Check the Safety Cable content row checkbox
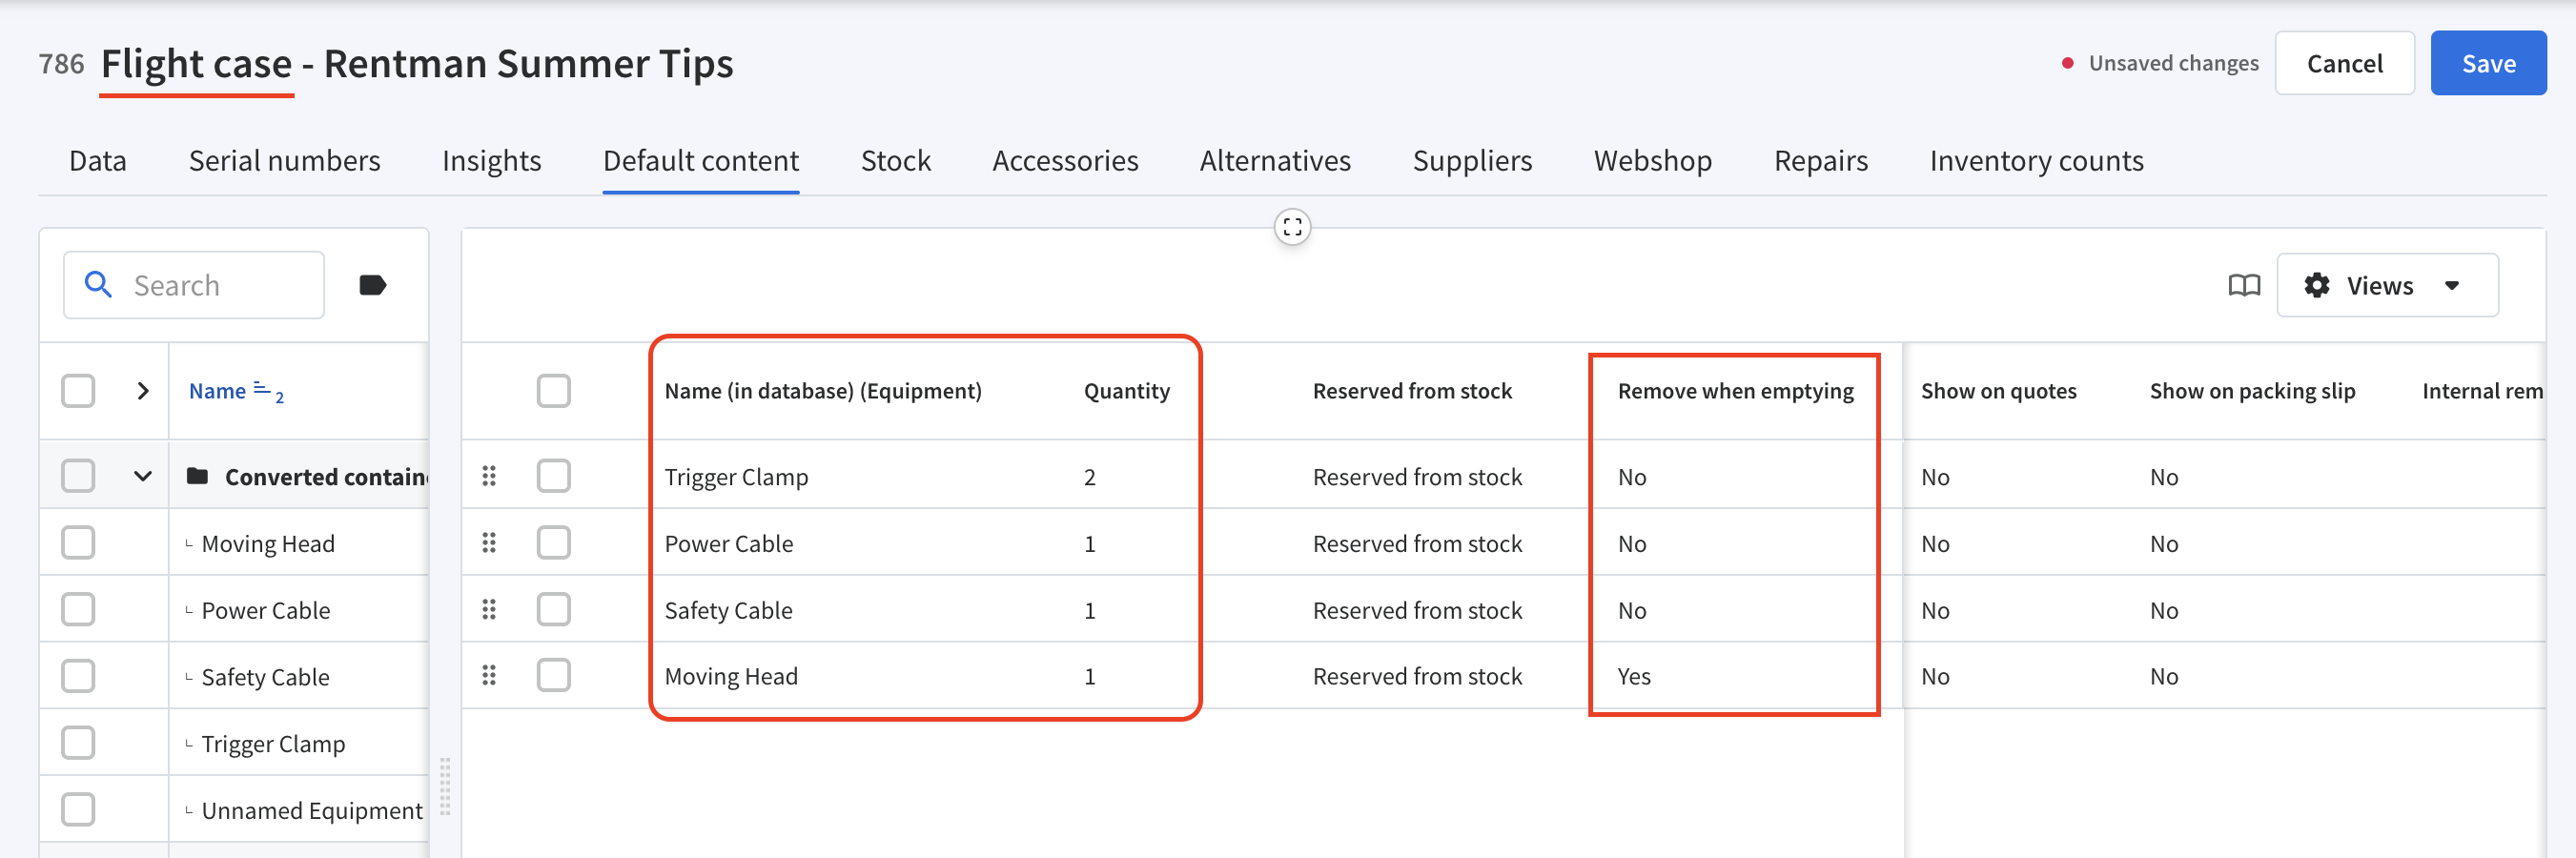 click(x=554, y=610)
